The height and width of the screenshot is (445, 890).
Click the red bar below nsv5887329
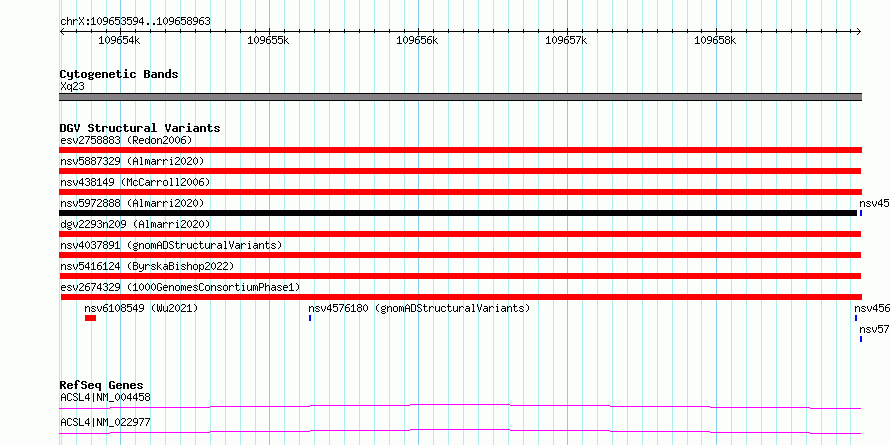[460, 171]
